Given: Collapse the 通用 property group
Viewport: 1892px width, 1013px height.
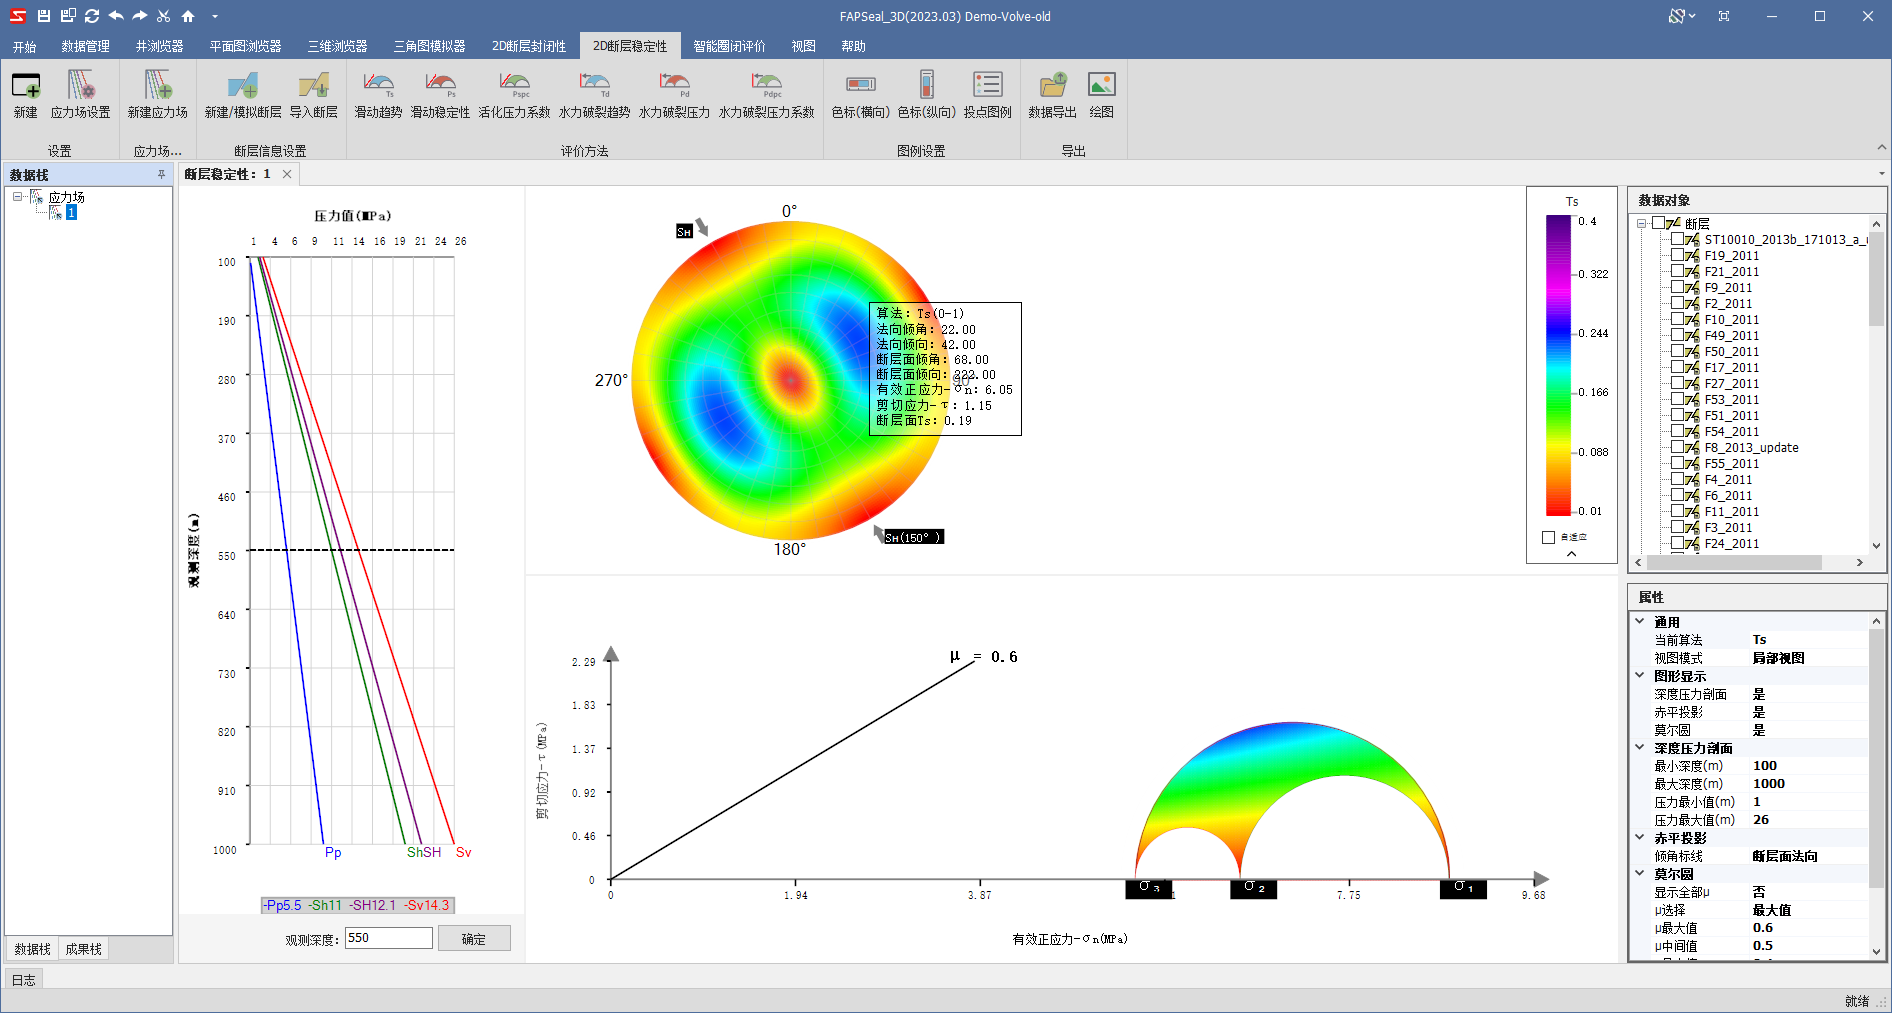Looking at the screenshot, I should (1639, 621).
